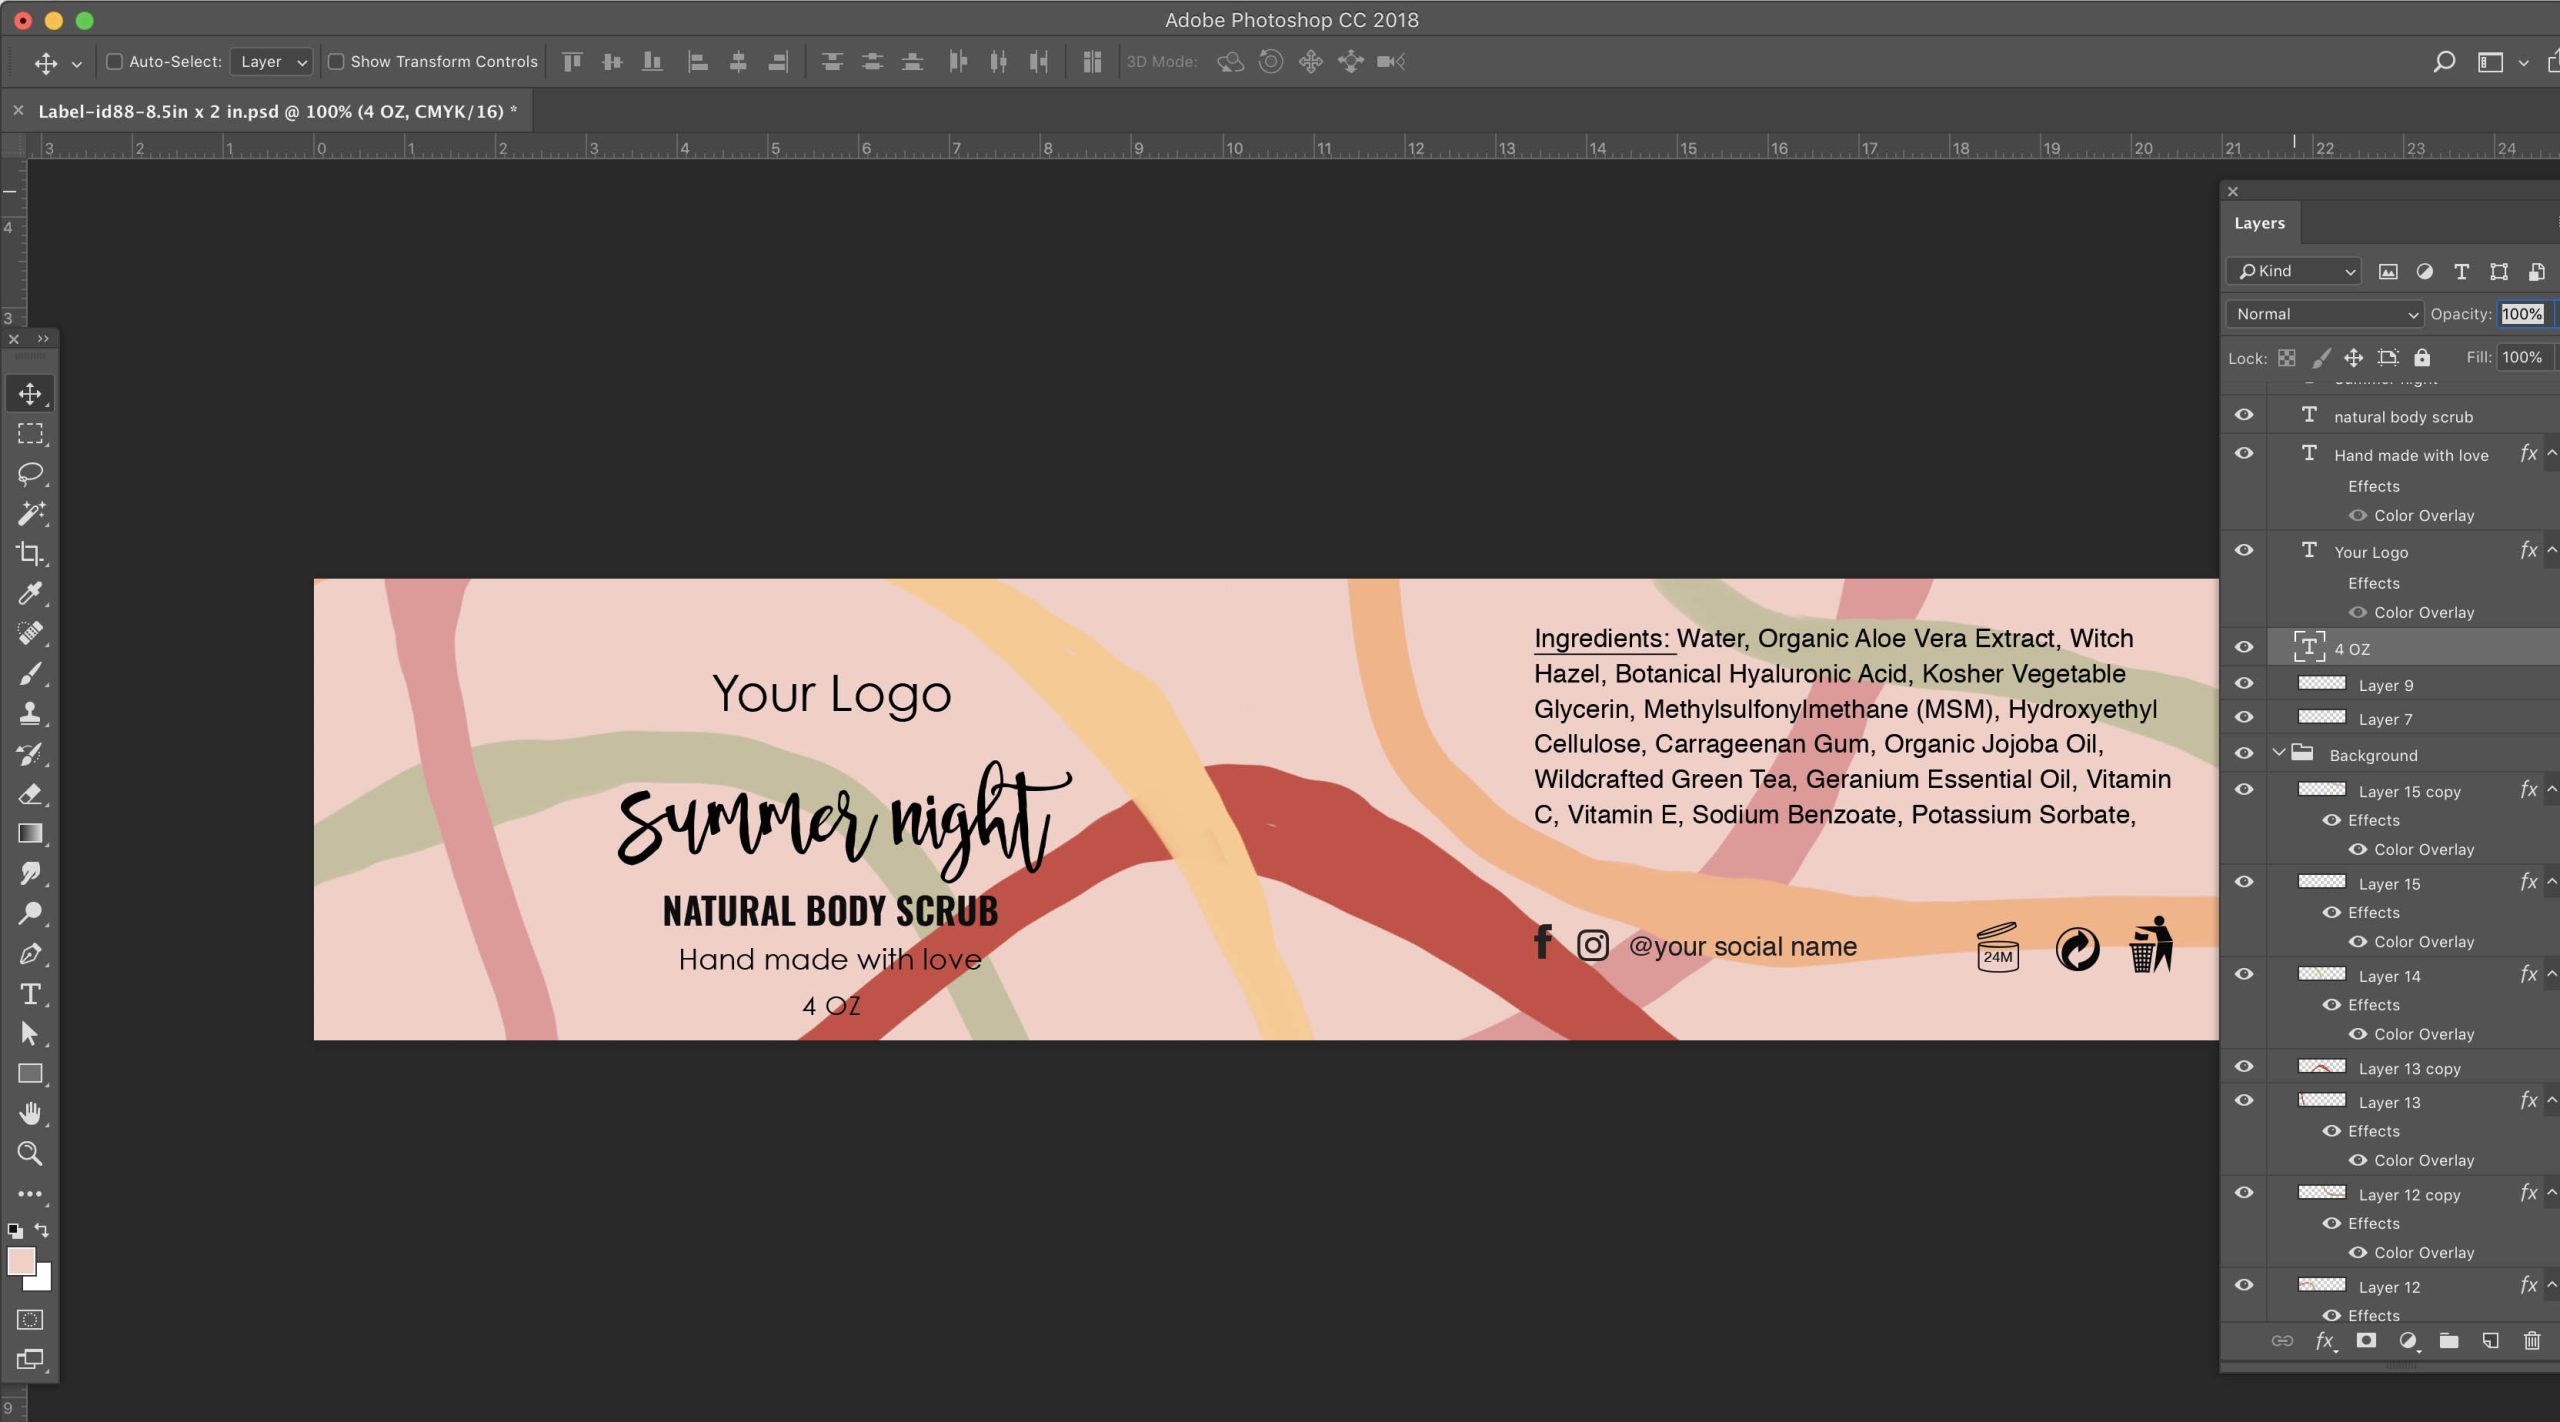Select the Gradient tool
This screenshot has height=1422, width=2560.
[30, 834]
